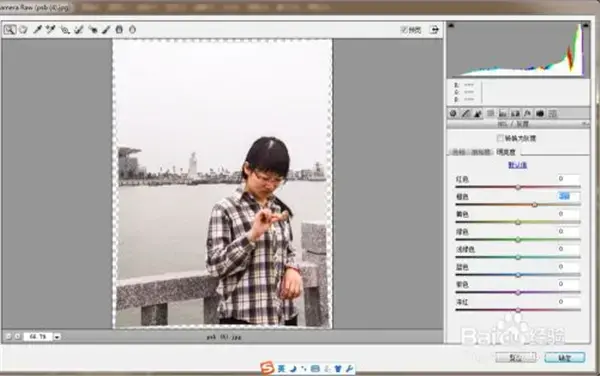Image resolution: width=600 pixels, height=376 pixels.
Task: Click the 洋红 magenta slider handle
Action: pos(518,310)
